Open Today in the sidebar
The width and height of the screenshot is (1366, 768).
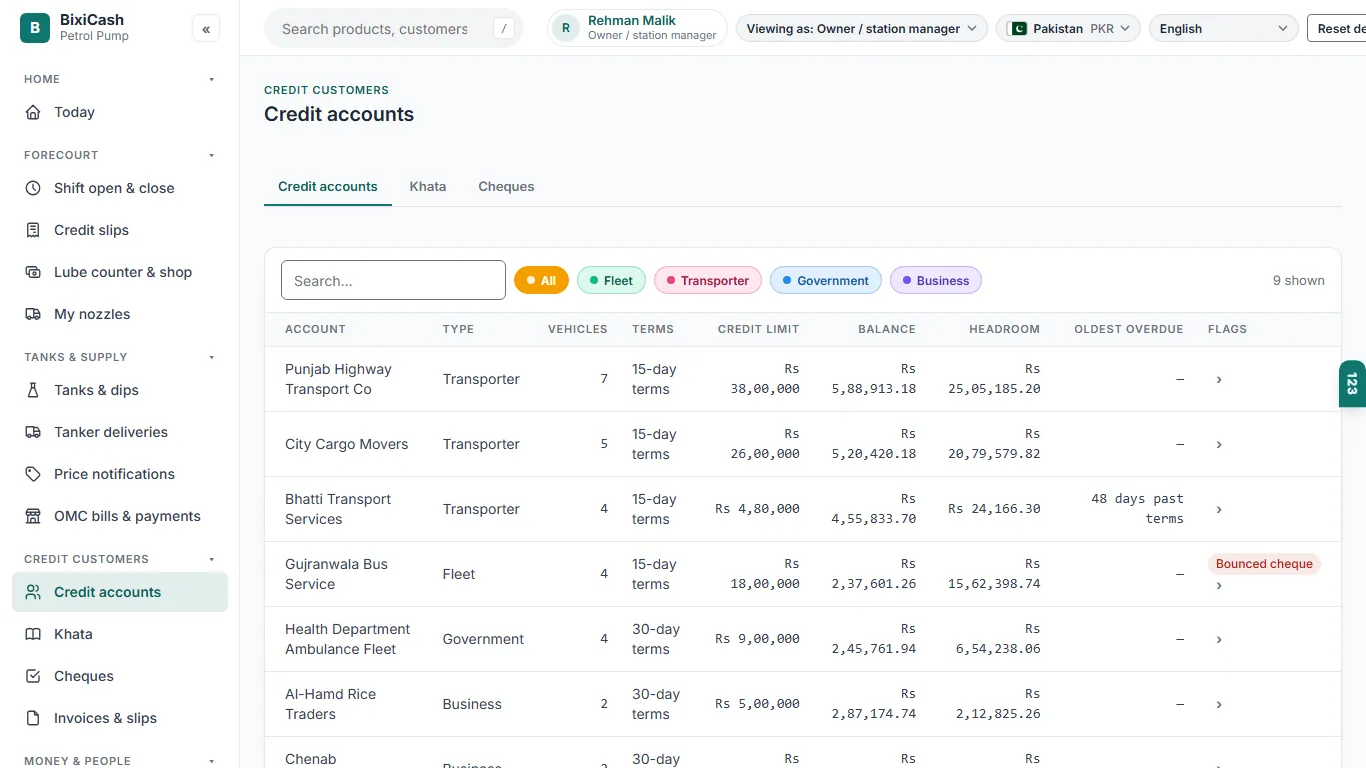tap(120, 112)
